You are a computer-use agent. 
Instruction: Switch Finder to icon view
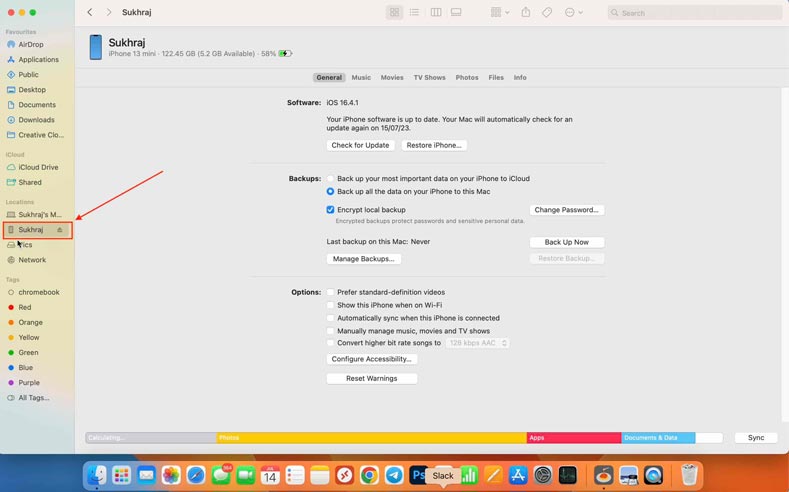(x=394, y=13)
